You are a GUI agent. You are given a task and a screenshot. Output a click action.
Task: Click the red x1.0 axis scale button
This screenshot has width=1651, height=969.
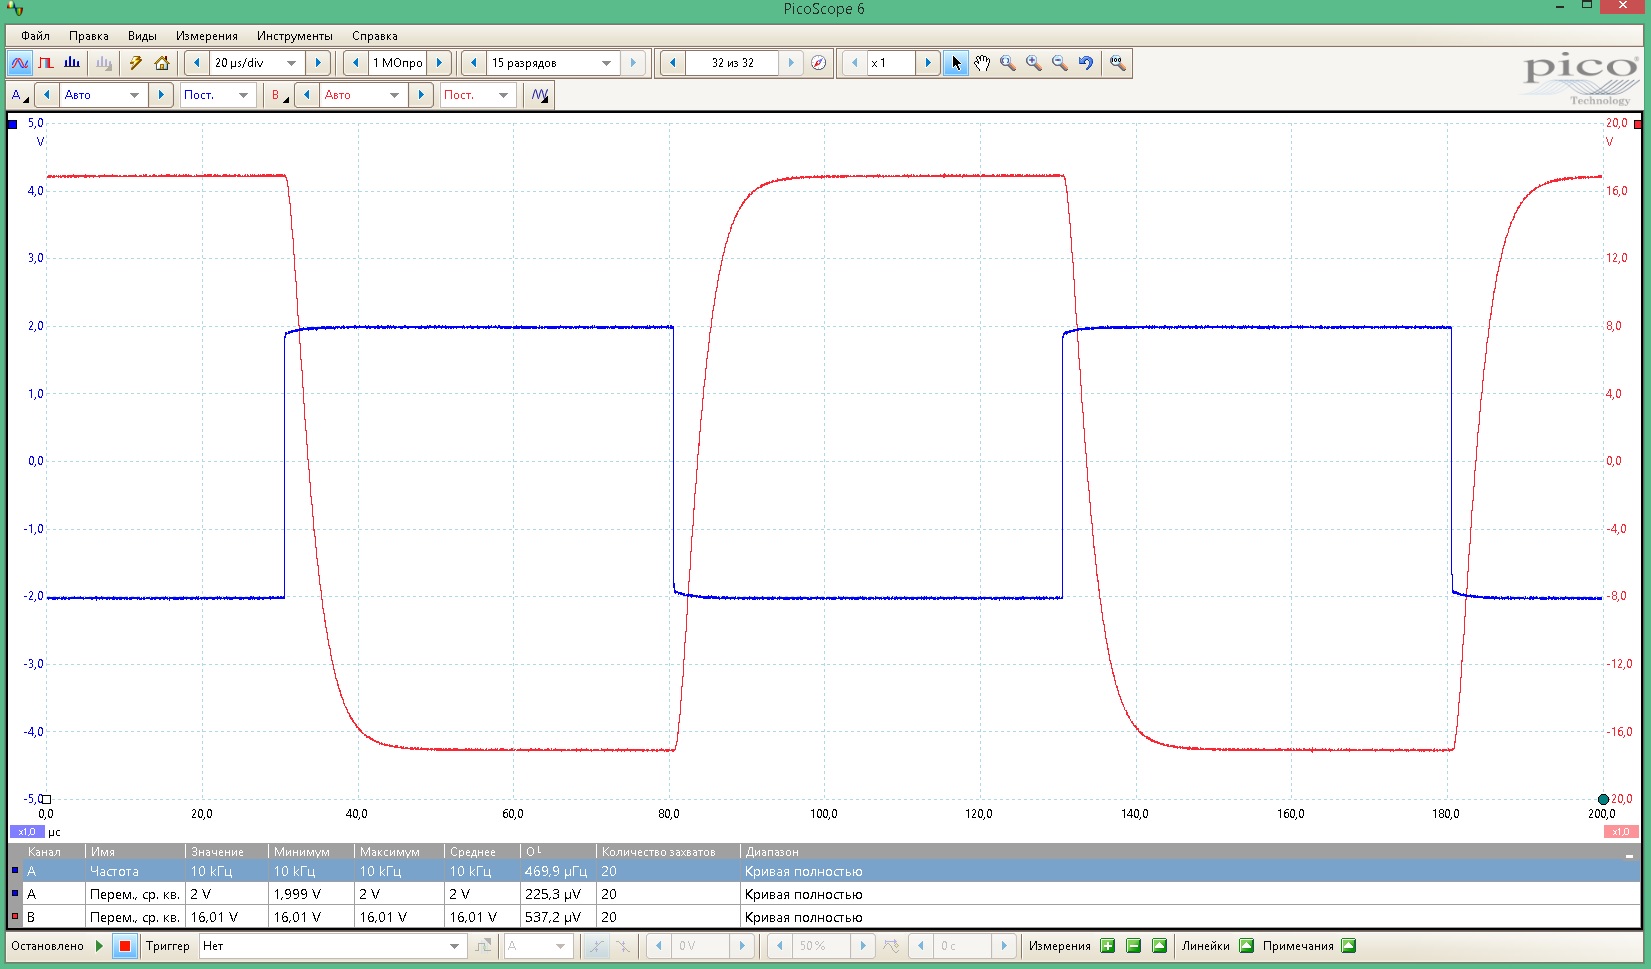(x=1621, y=832)
